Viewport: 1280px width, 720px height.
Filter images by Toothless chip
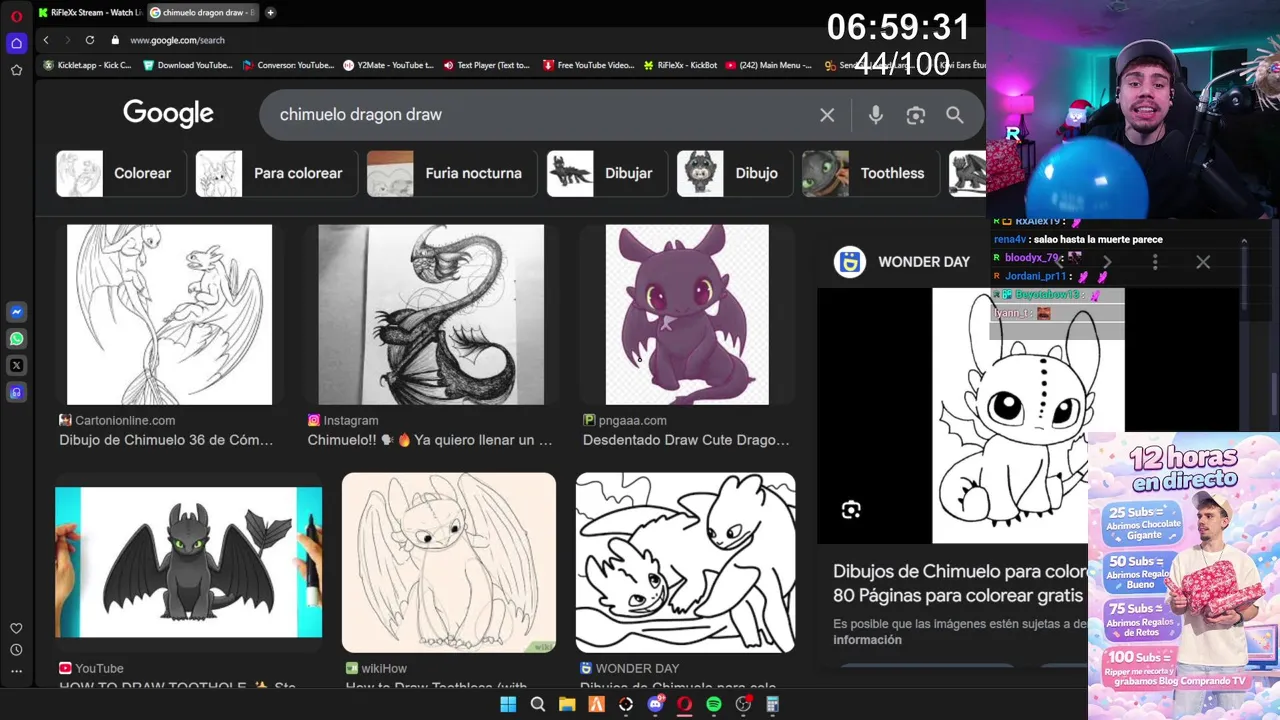point(870,174)
